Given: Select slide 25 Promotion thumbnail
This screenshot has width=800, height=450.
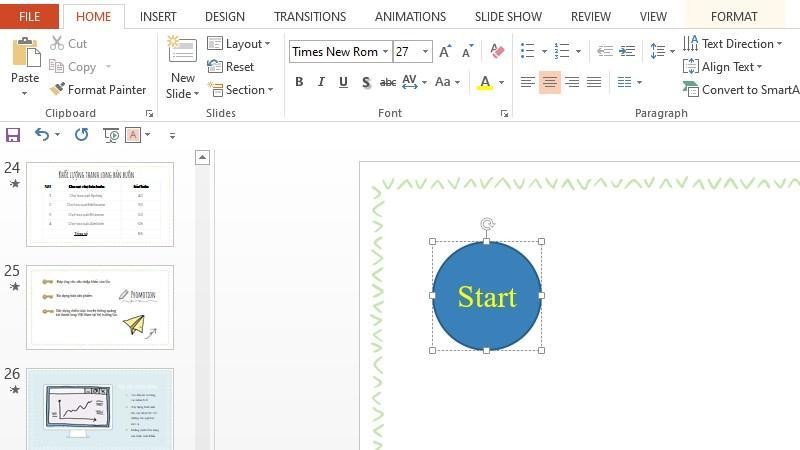Looking at the screenshot, I should [x=100, y=307].
